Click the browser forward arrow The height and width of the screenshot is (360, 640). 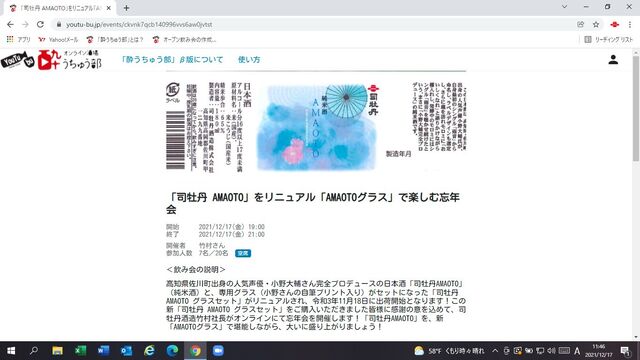point(25,24)
